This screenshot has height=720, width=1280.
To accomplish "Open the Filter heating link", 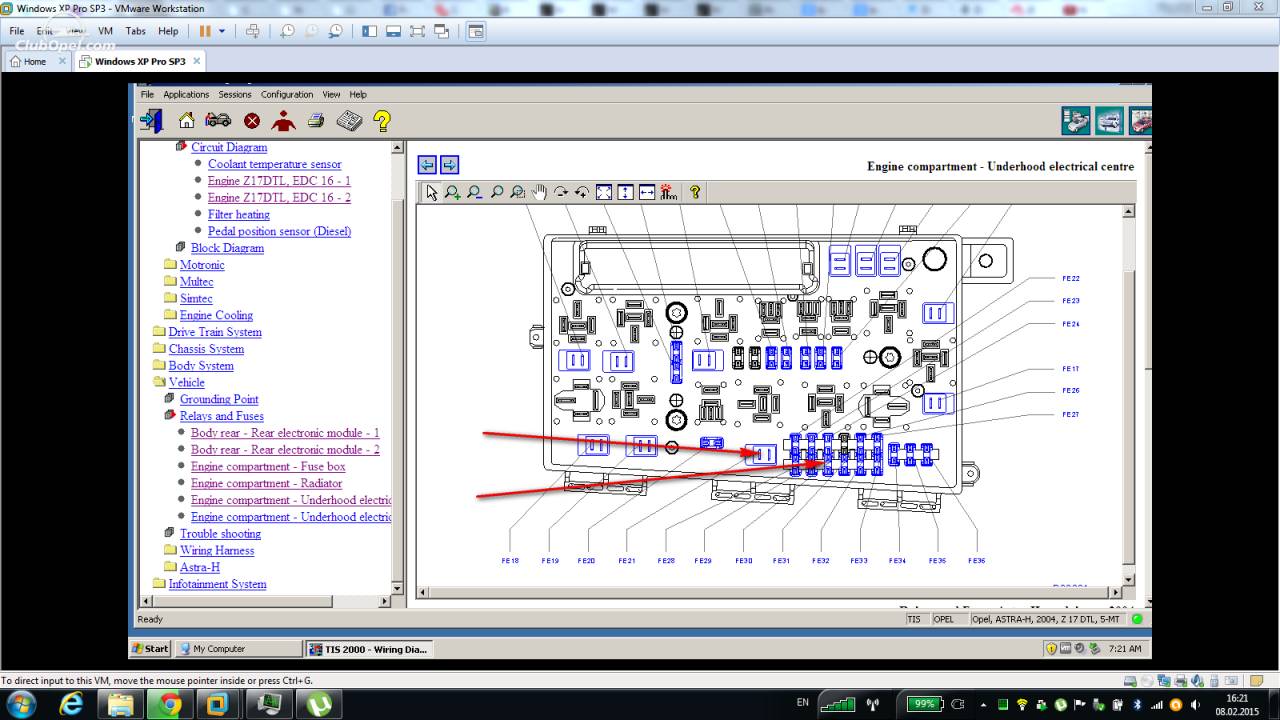I will pos(239,214).
